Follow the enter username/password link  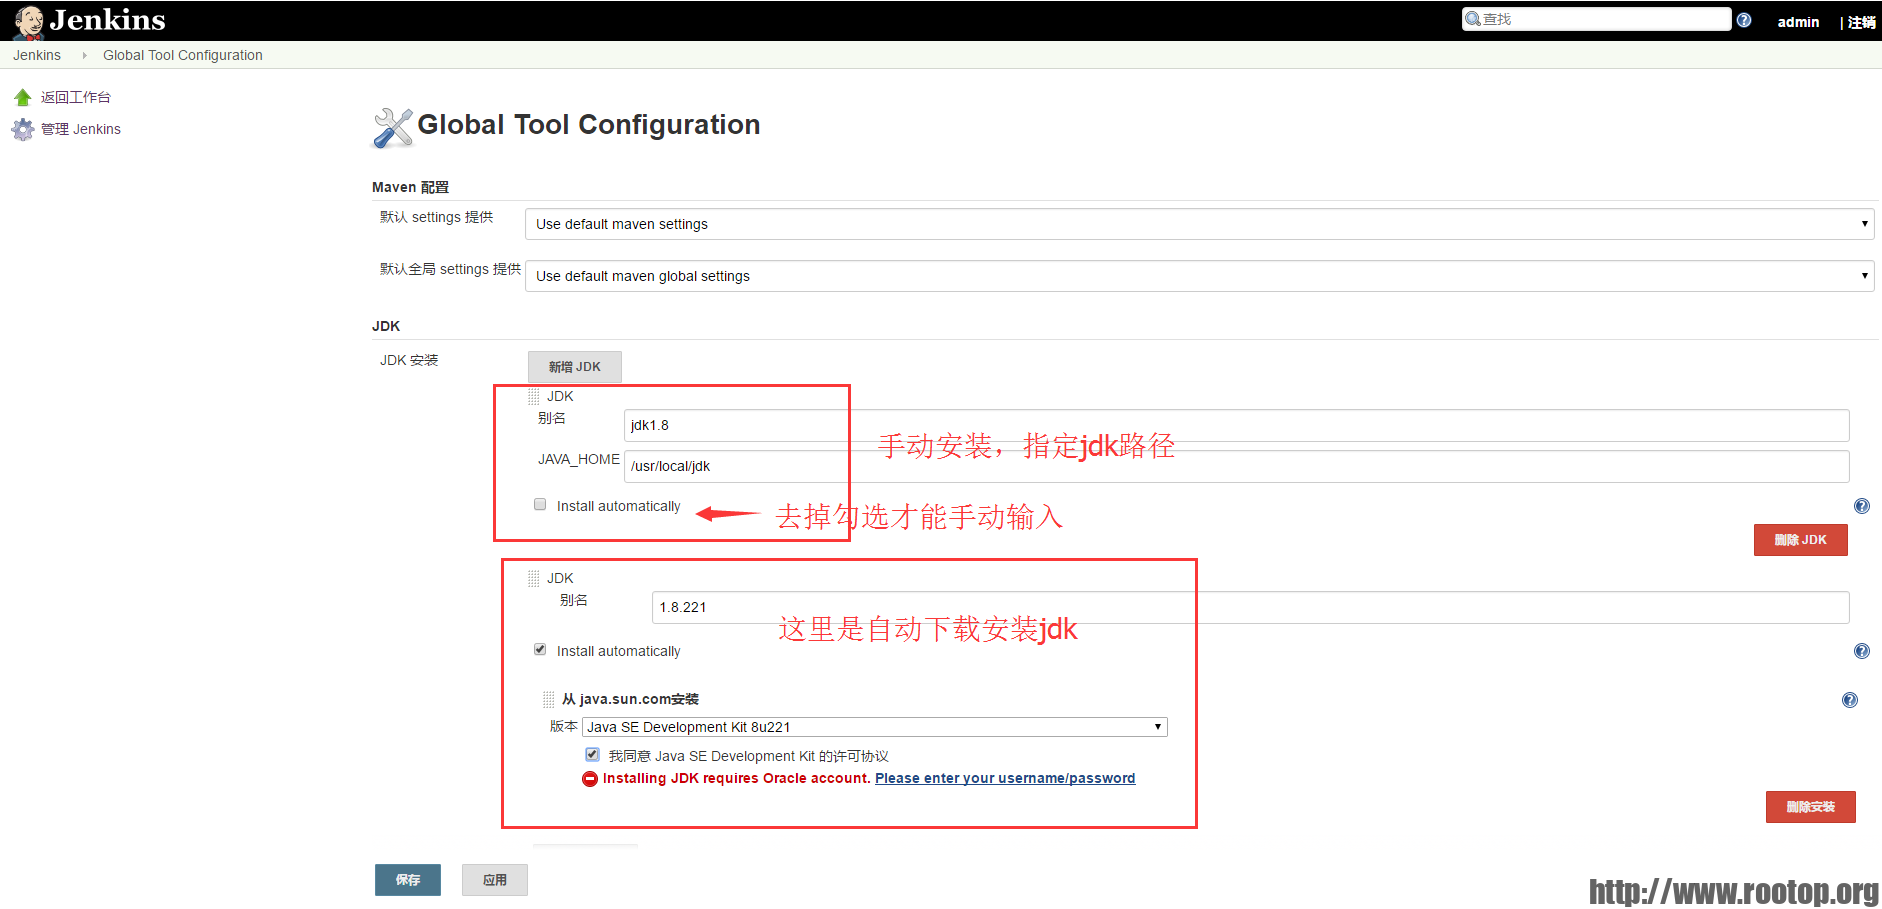pos(1005,778)
